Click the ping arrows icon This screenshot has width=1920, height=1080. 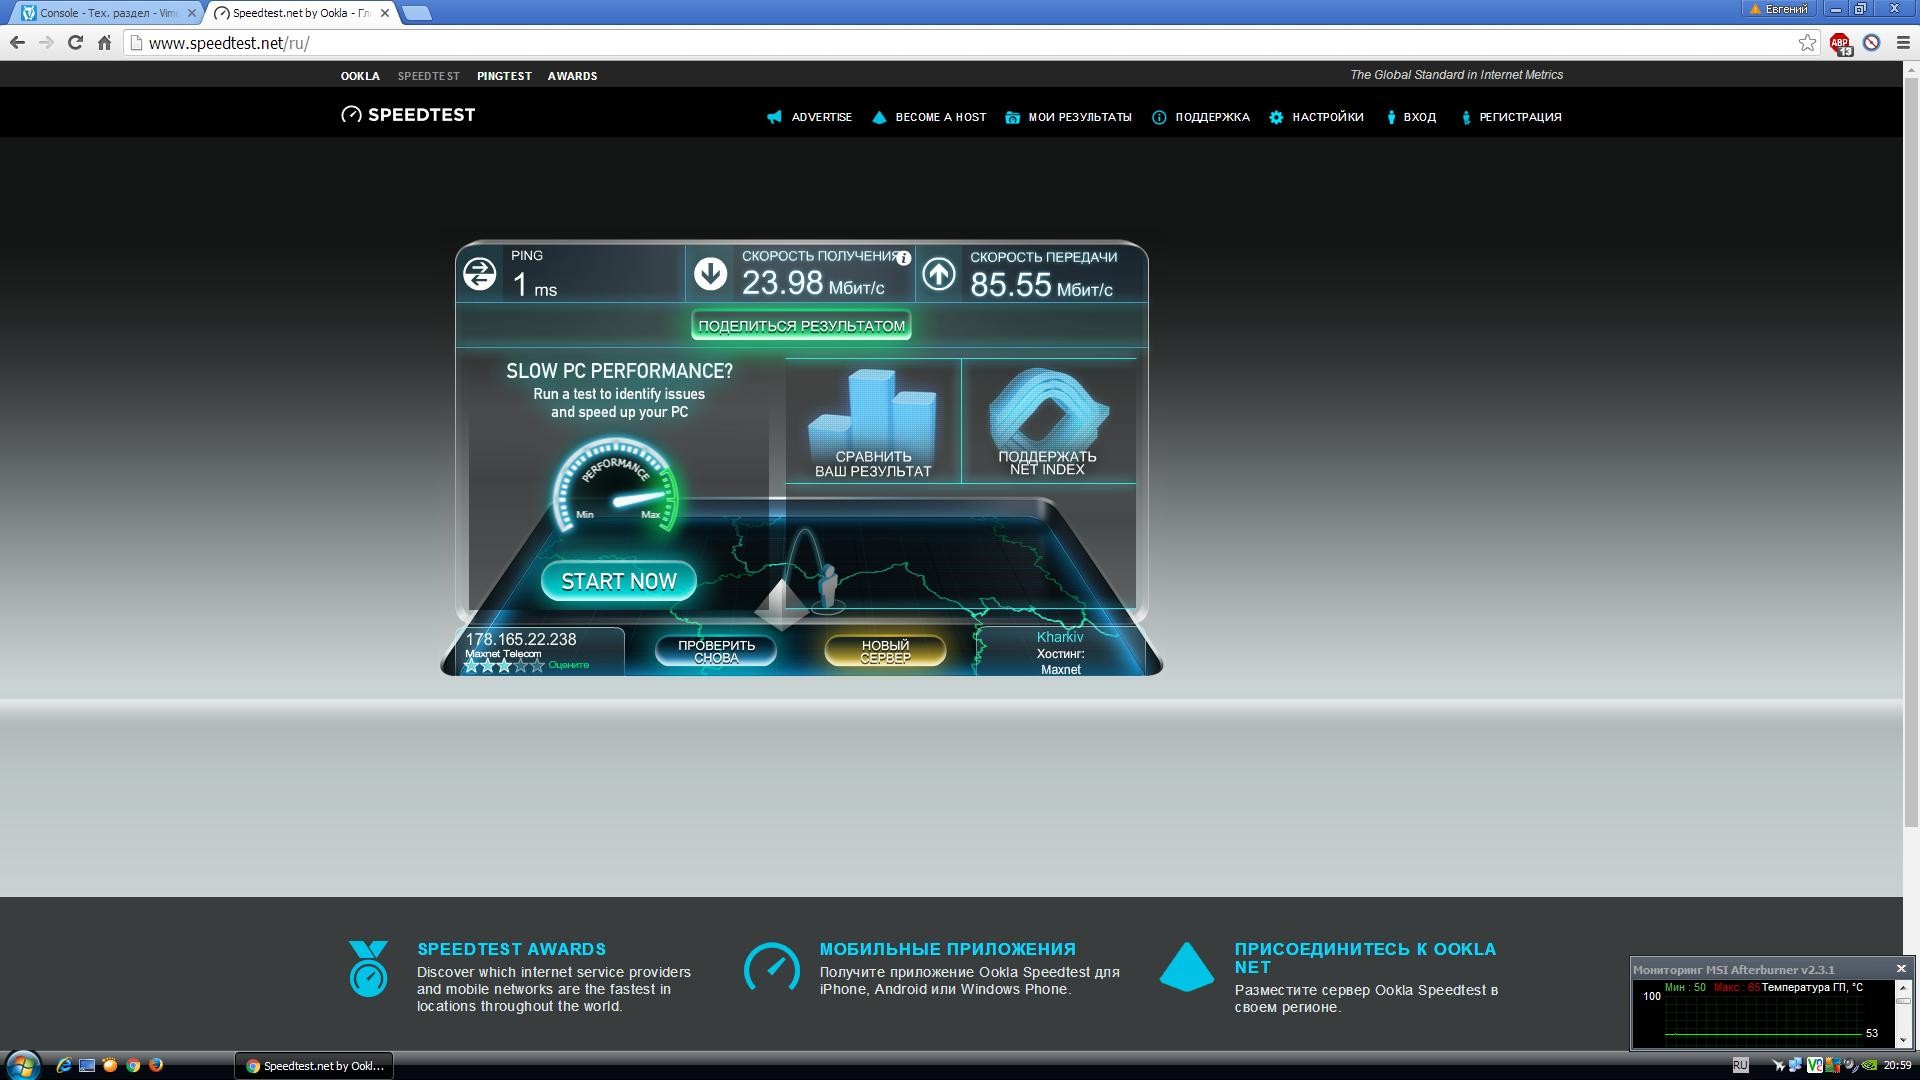(x=479, y=273)
